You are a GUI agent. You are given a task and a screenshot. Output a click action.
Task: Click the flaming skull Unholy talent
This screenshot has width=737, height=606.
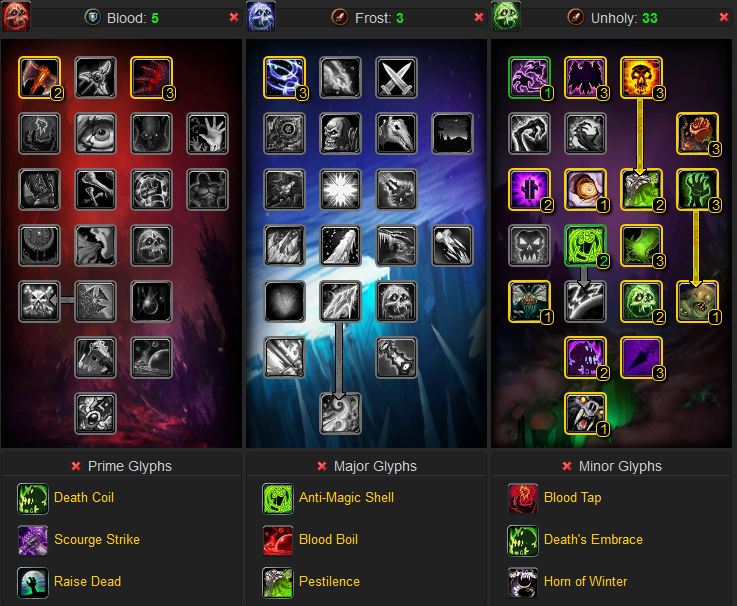641,78
